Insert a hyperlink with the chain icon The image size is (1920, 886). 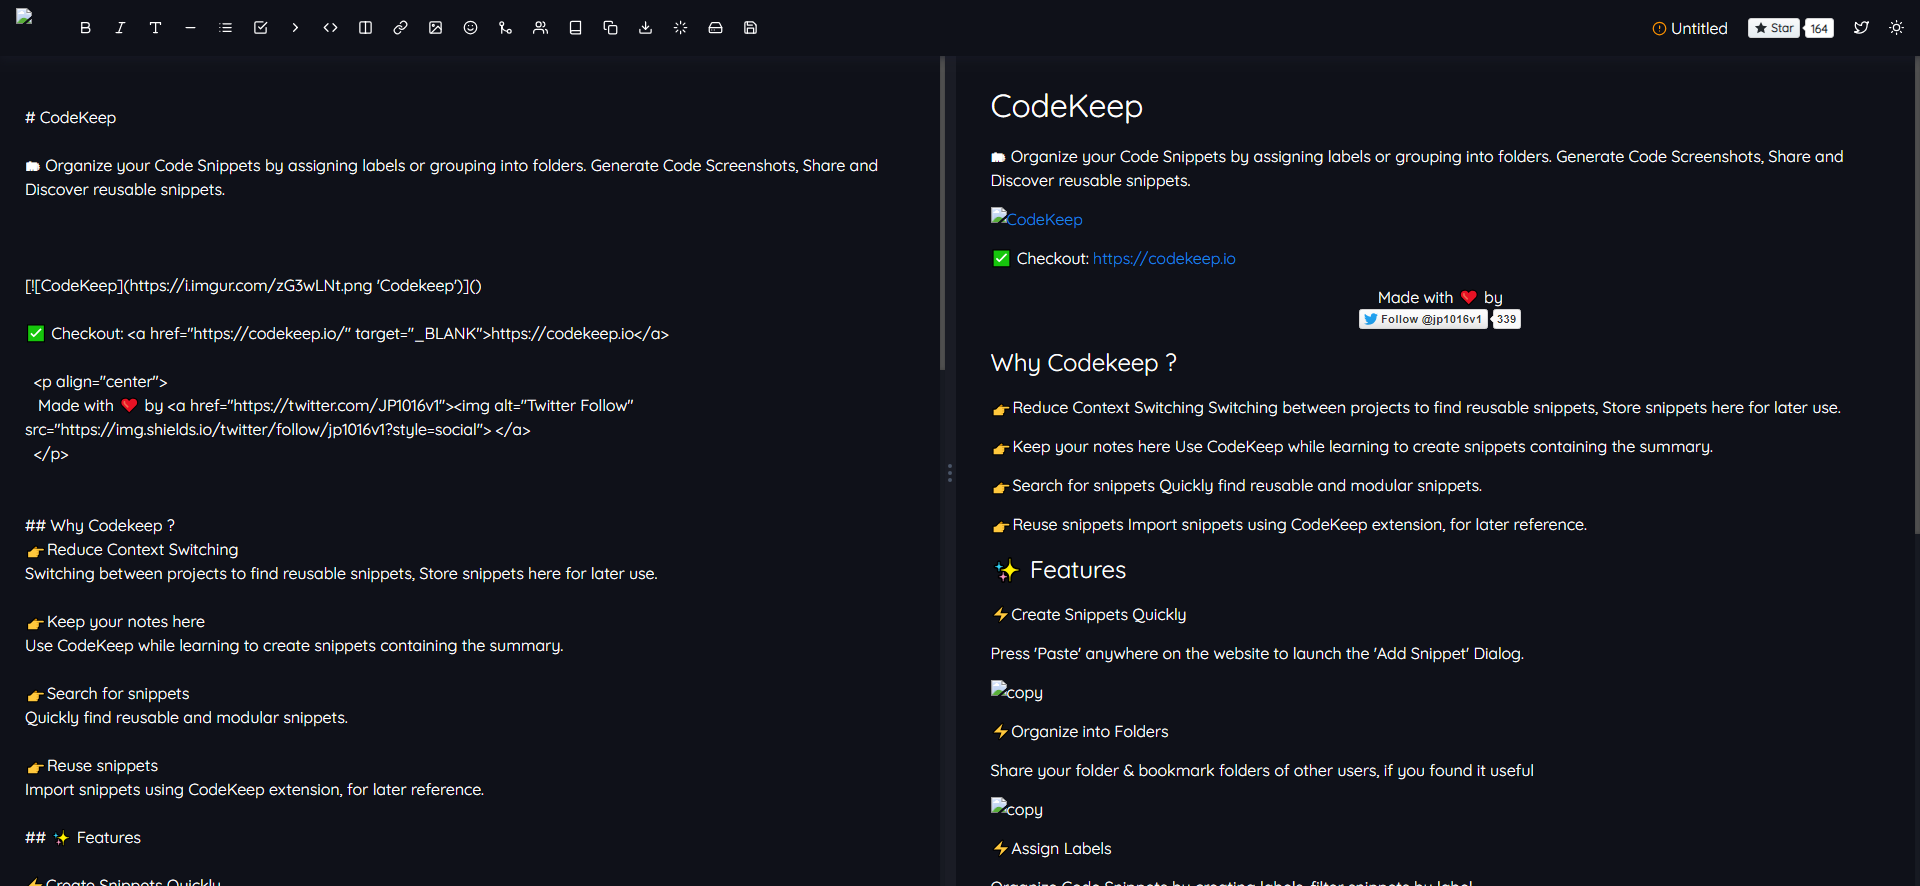coord(400,28)
